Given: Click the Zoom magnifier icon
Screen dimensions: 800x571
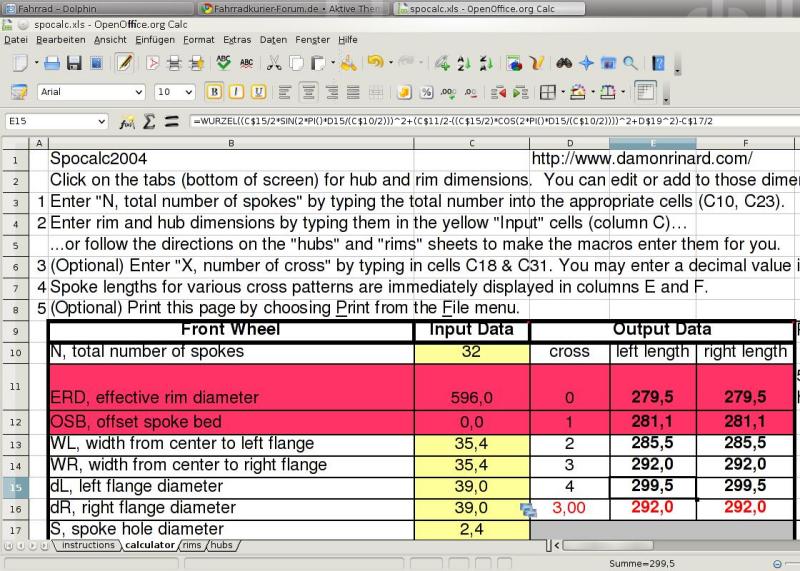Looking at the screenshot, I should coord(631,63).
